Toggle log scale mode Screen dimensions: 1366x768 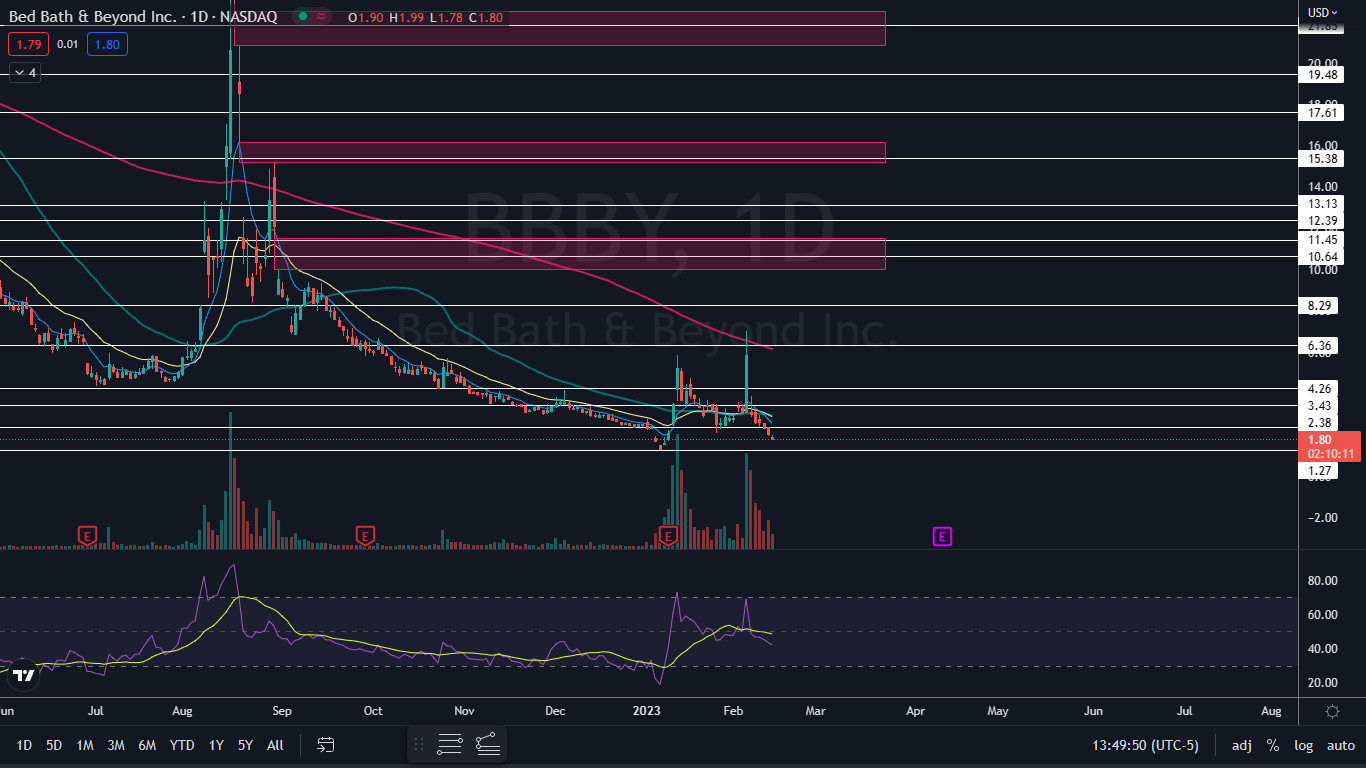pyautogui.click(x=1303, y=745)
